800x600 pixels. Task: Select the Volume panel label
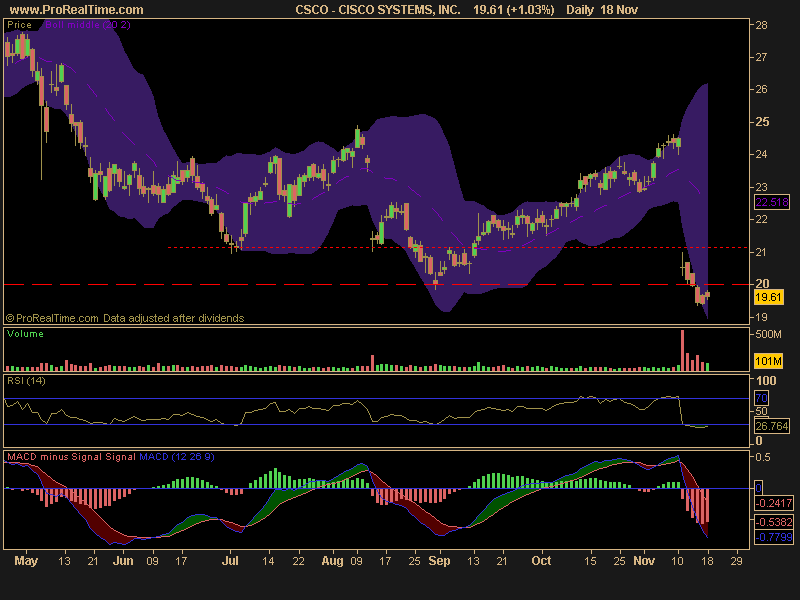click(x=25, y=334)
